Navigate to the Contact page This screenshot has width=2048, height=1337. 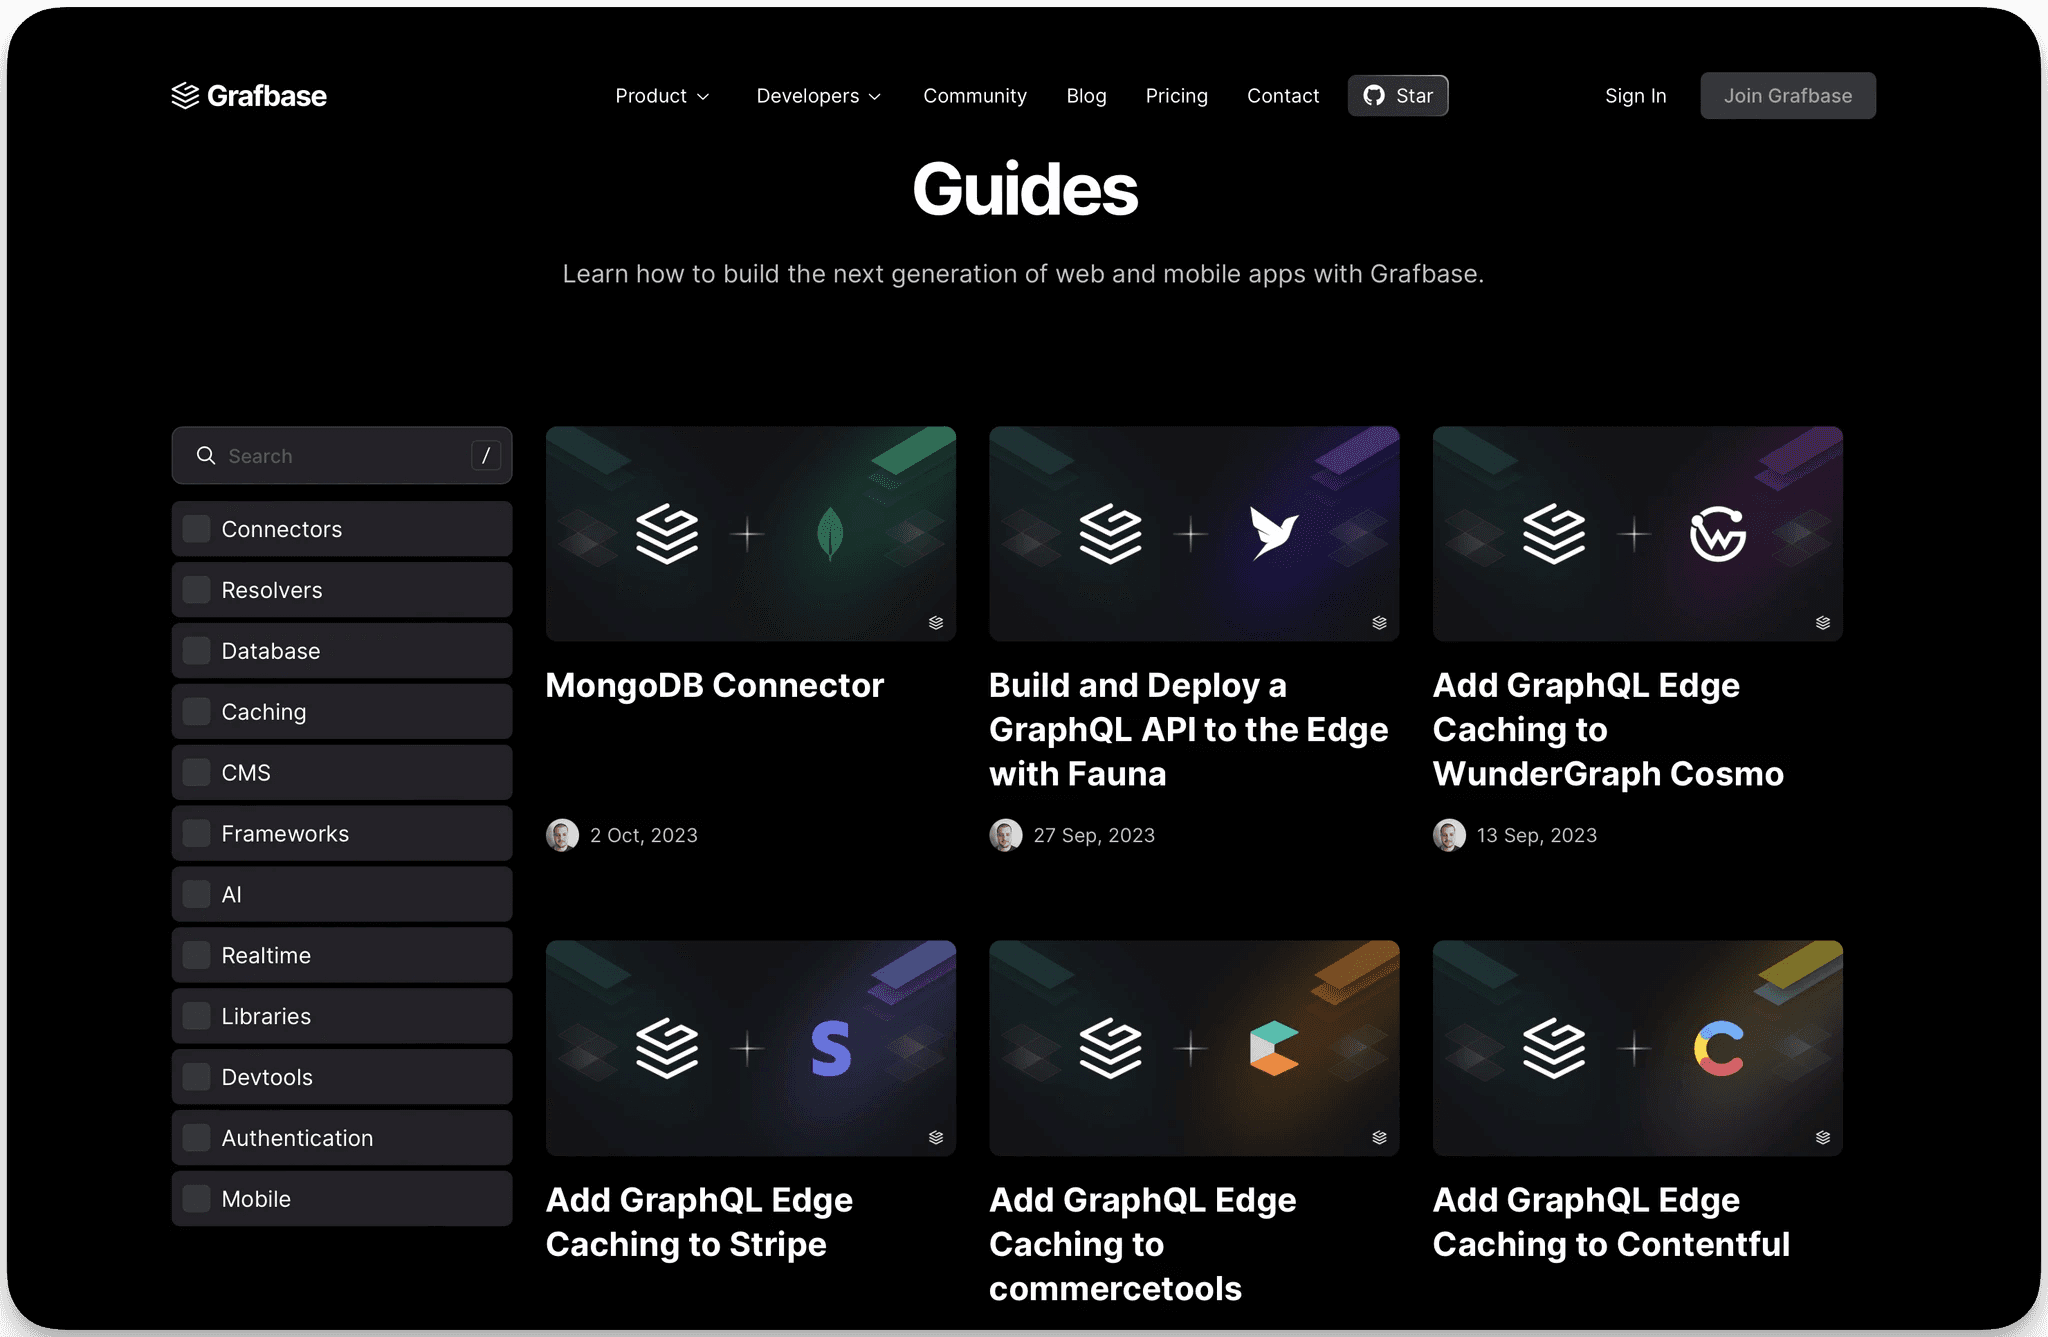[1283, 96]
